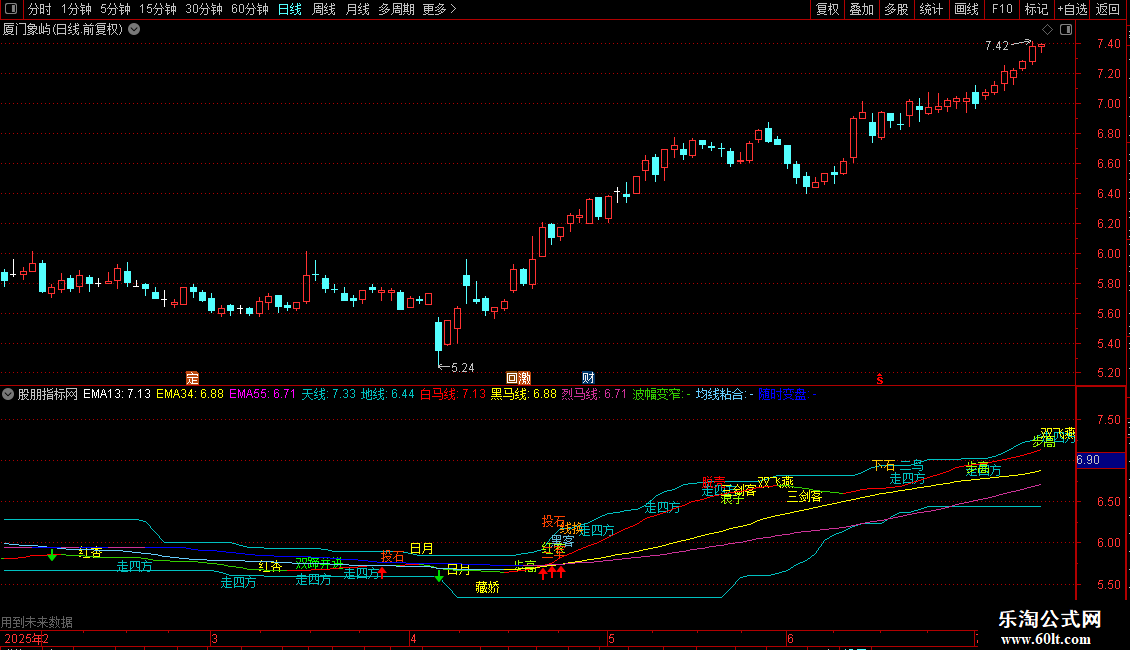This screenshot has height=650, width=1130.
Task: Click the diamond icon above the price chart
Action: (1047, 29)
